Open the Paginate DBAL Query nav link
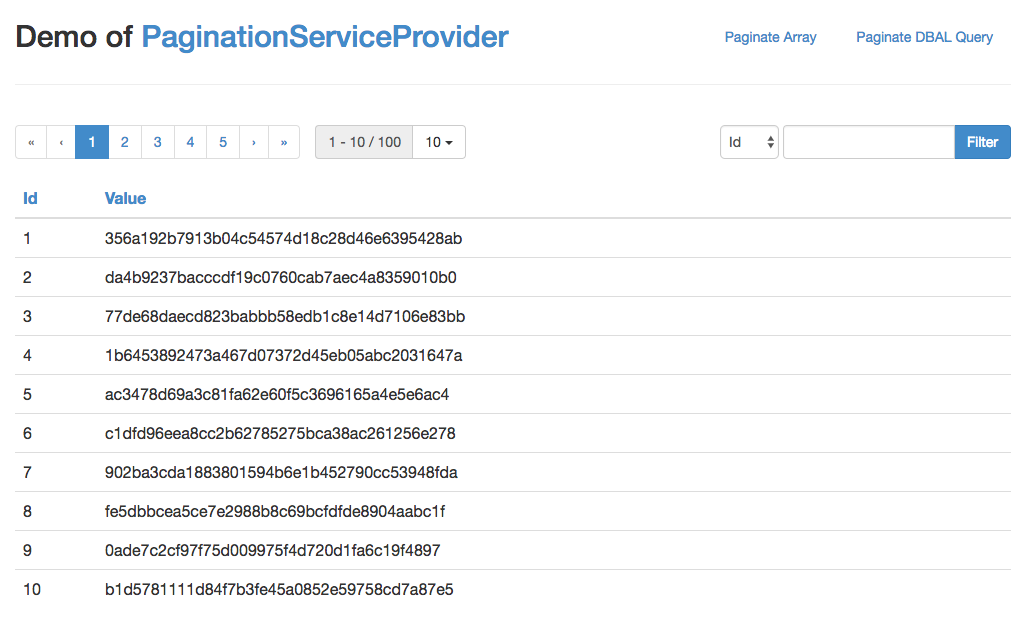Image resolution: width=1026 pixels, height=634 pixels. 924,37
